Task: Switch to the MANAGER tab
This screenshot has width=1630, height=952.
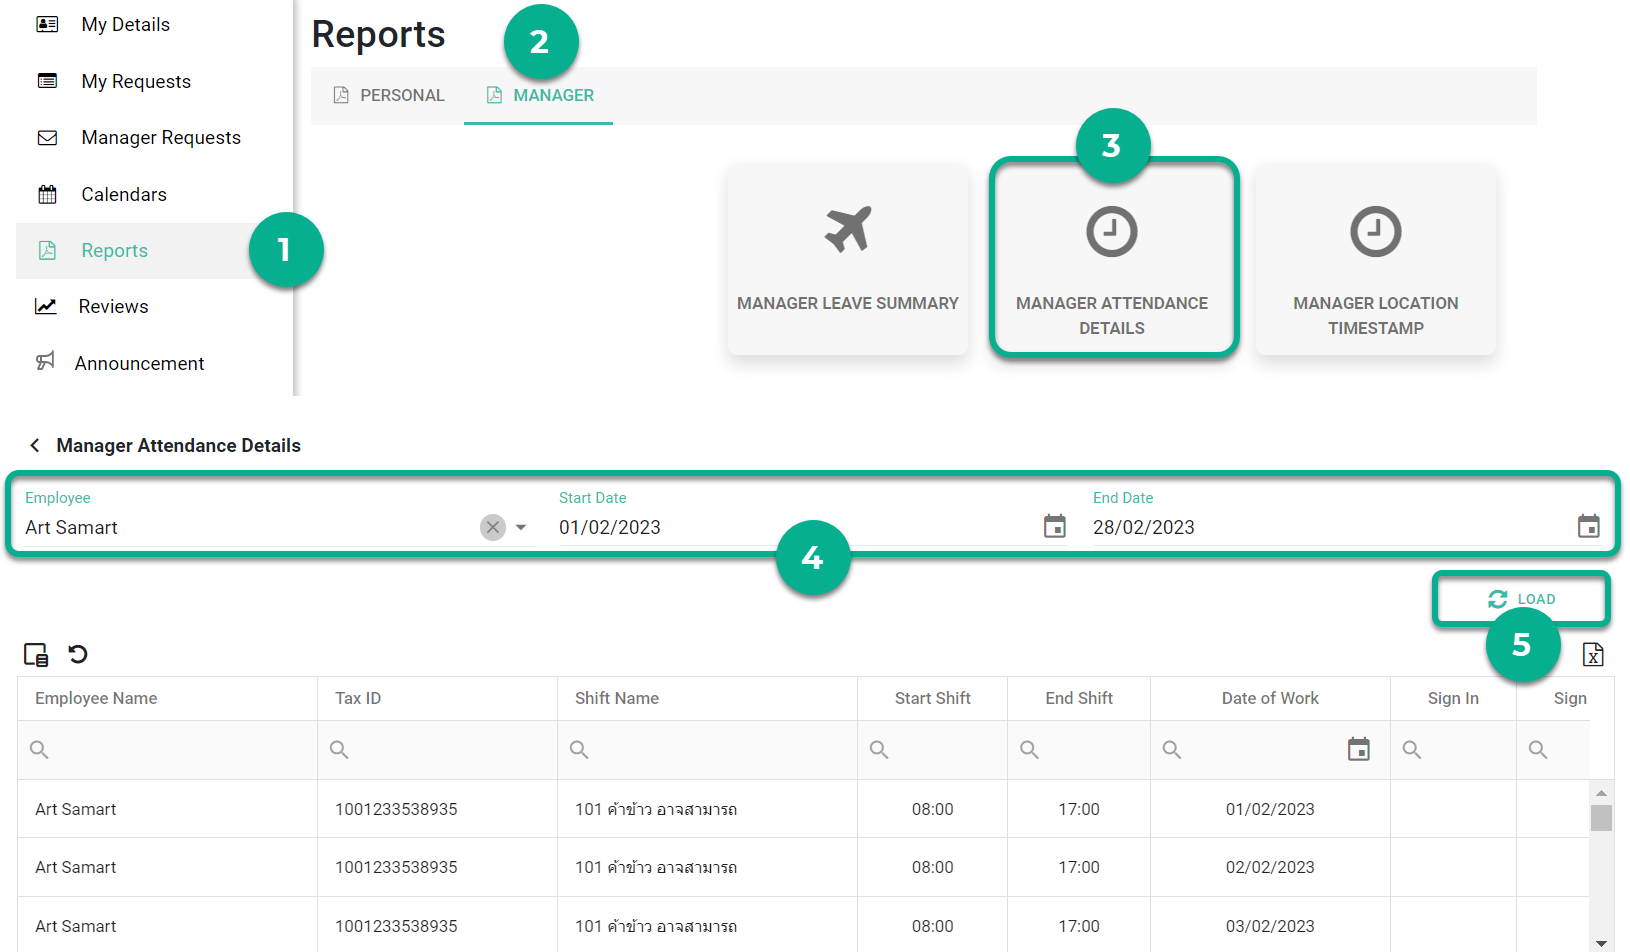Action: click(539, 95)
